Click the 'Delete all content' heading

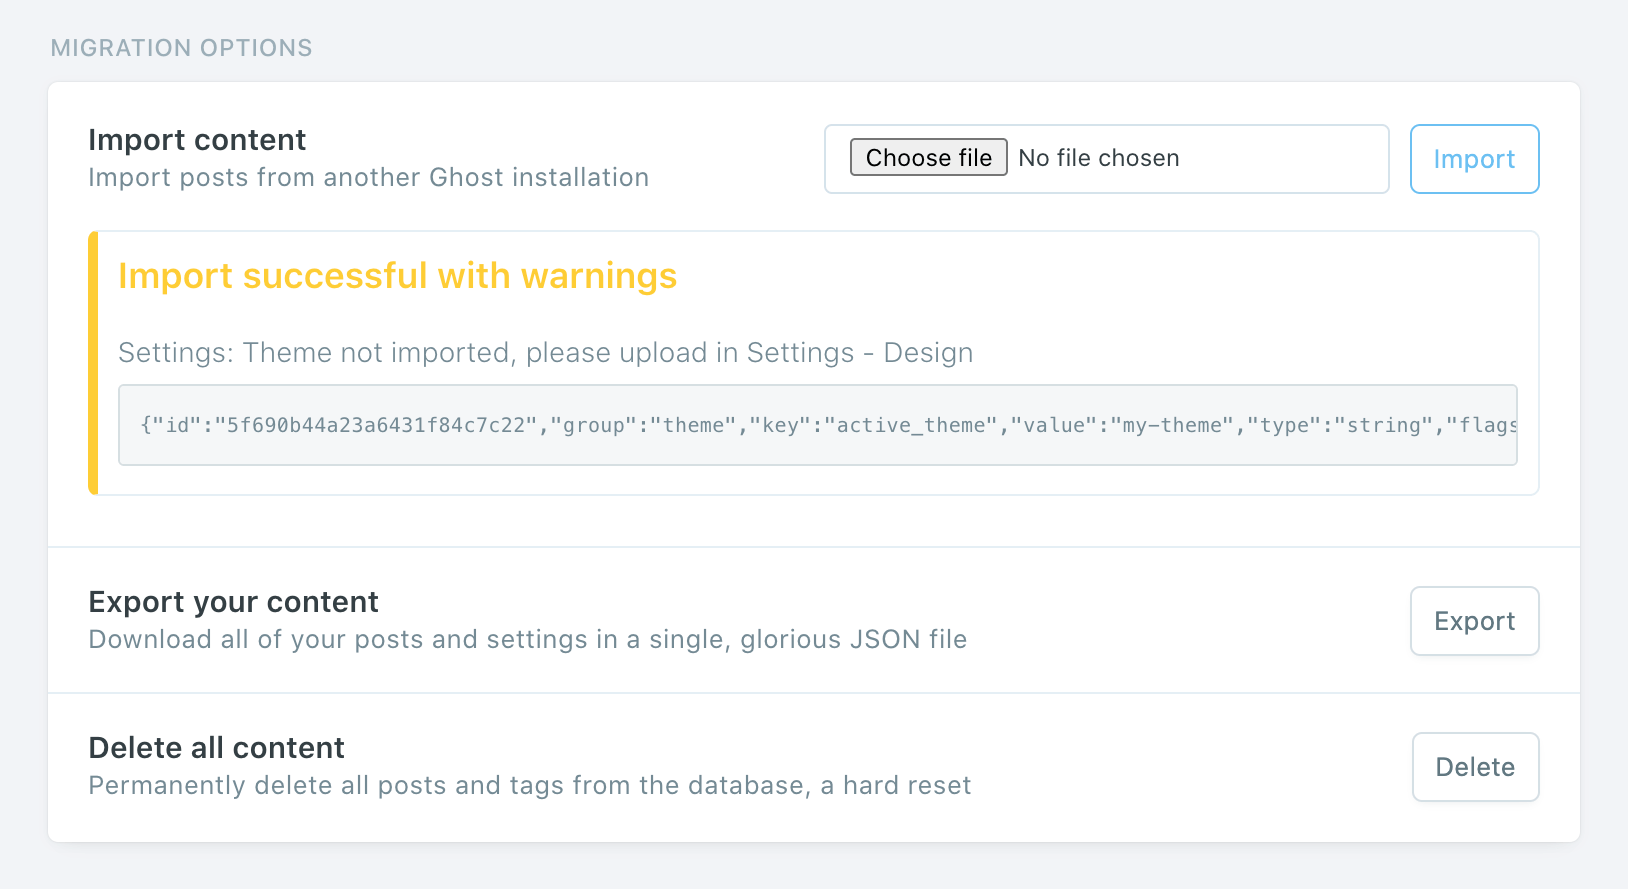click(x=216, y=748)
